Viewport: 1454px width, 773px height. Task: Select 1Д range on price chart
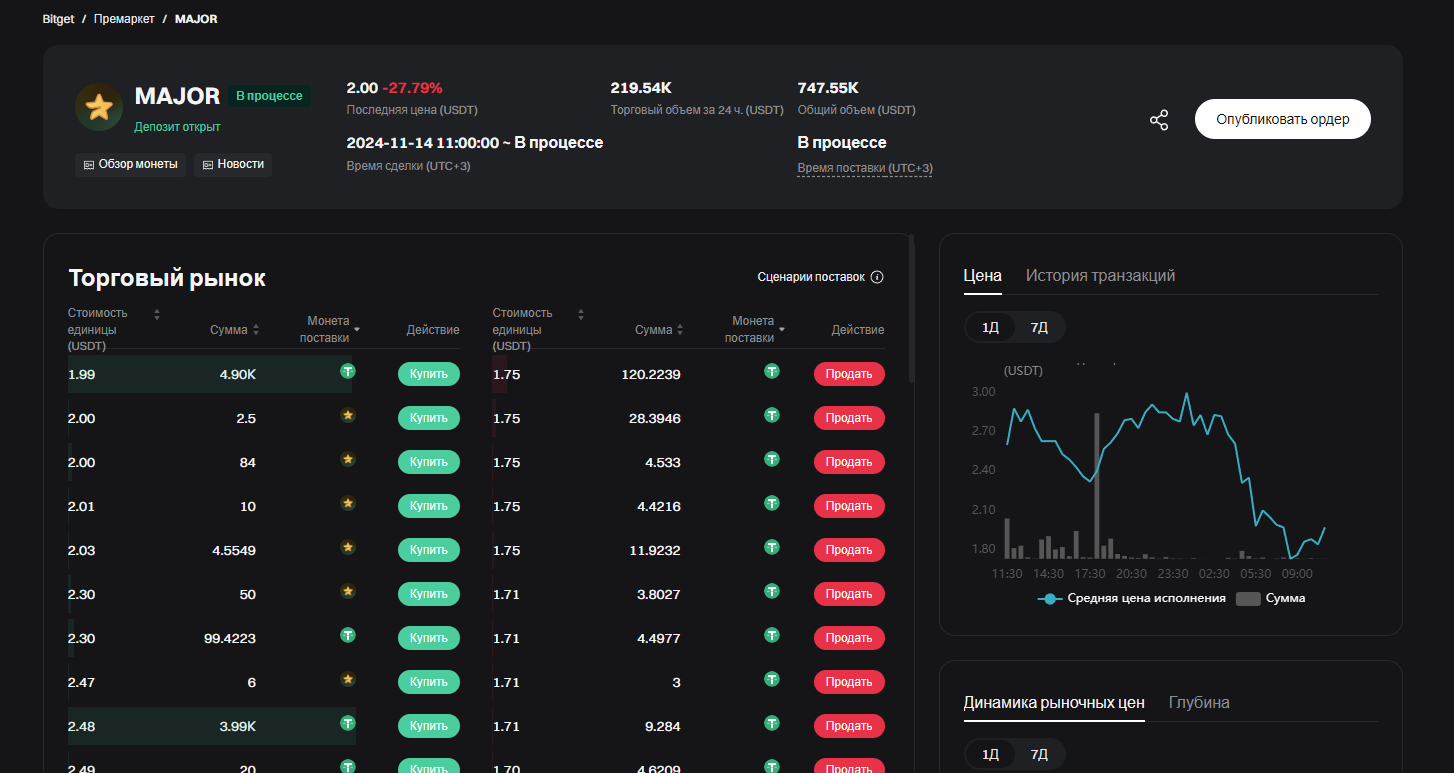pyautogui.click(x=990, y=327)
